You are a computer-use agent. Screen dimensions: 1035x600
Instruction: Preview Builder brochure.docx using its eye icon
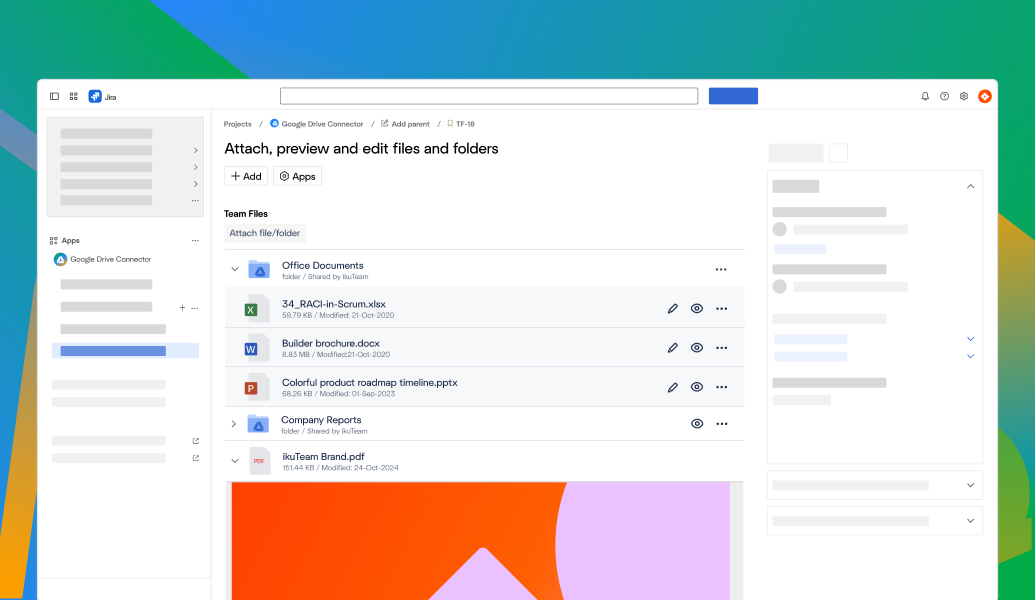(x=697, y=348)
